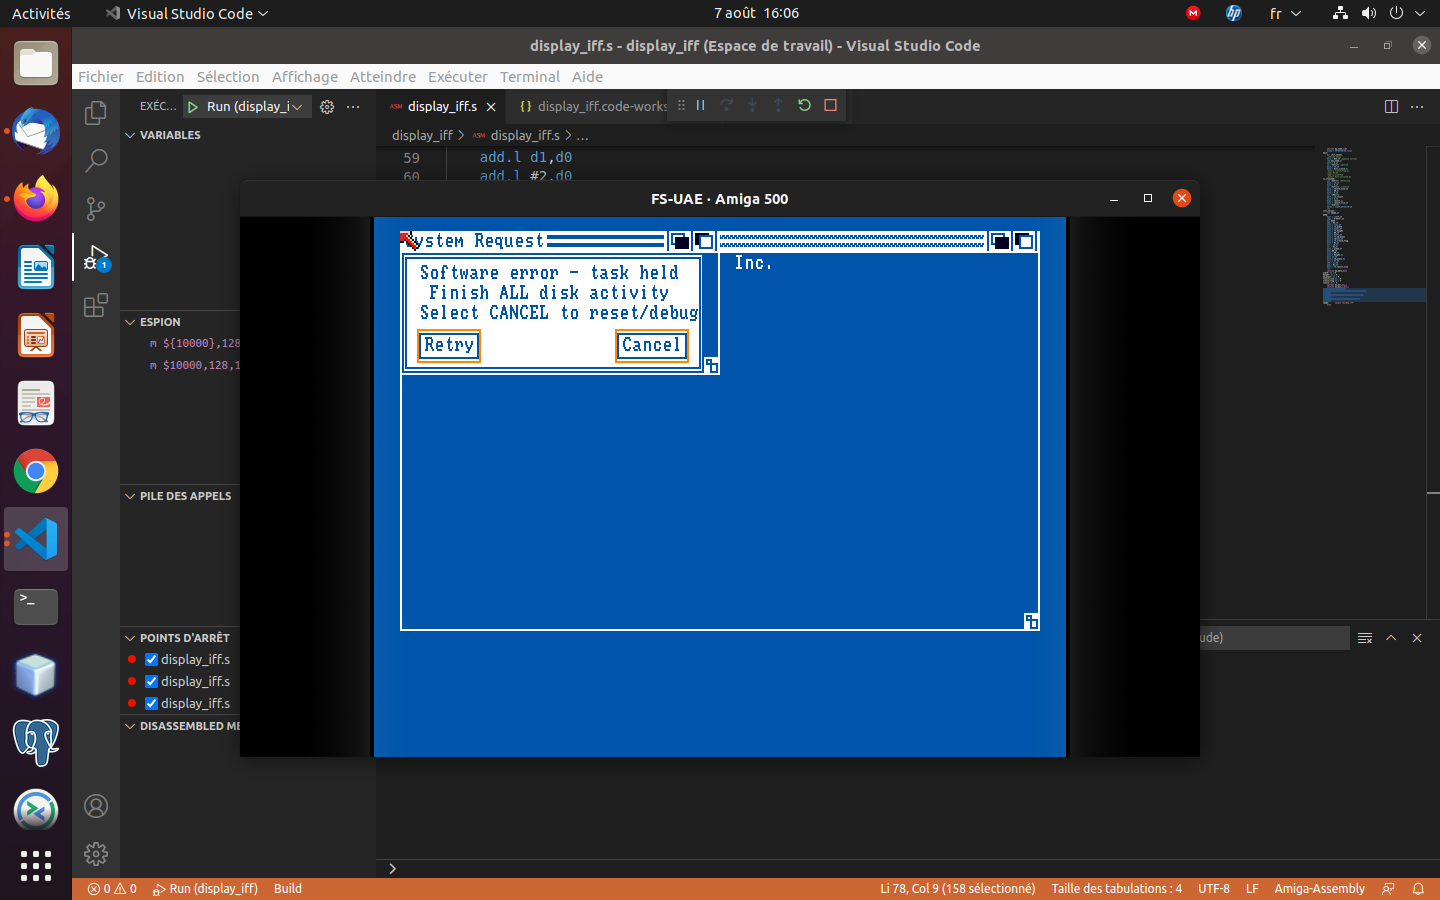Start debugging with the green play icon
The width and height of the screenshot is (1440, 900).
coord(193,106)
